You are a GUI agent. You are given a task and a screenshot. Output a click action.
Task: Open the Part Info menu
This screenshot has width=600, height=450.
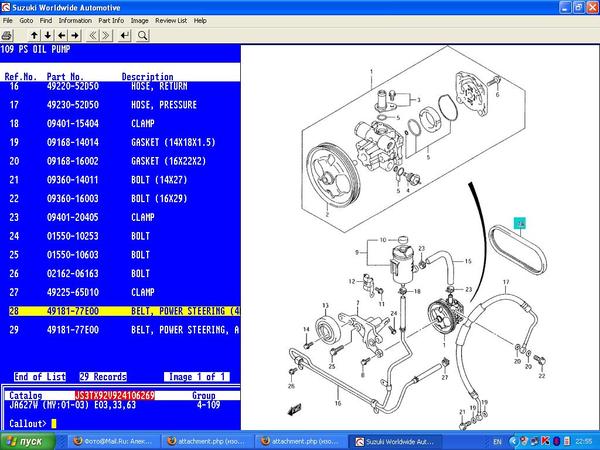tap(111, 21)
